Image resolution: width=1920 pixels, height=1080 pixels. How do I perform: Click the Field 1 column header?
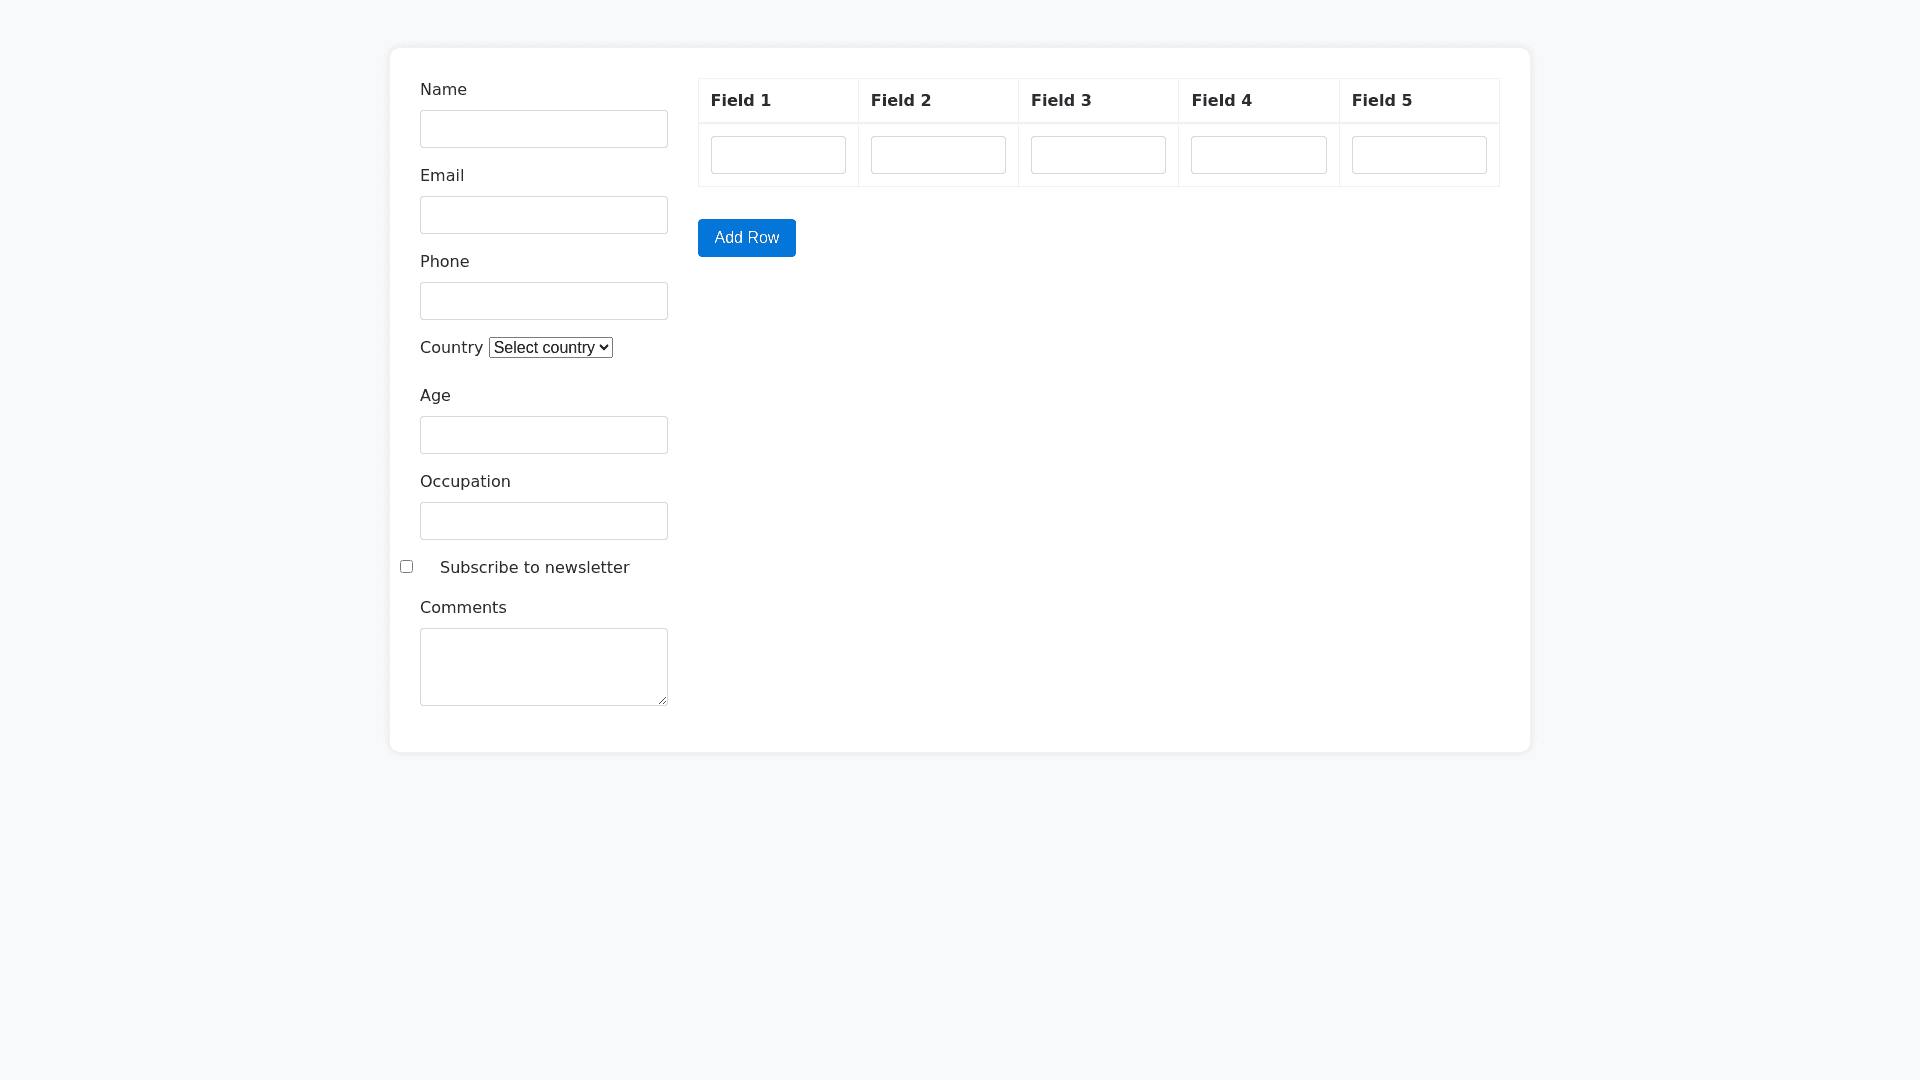(x=741, y=101)
